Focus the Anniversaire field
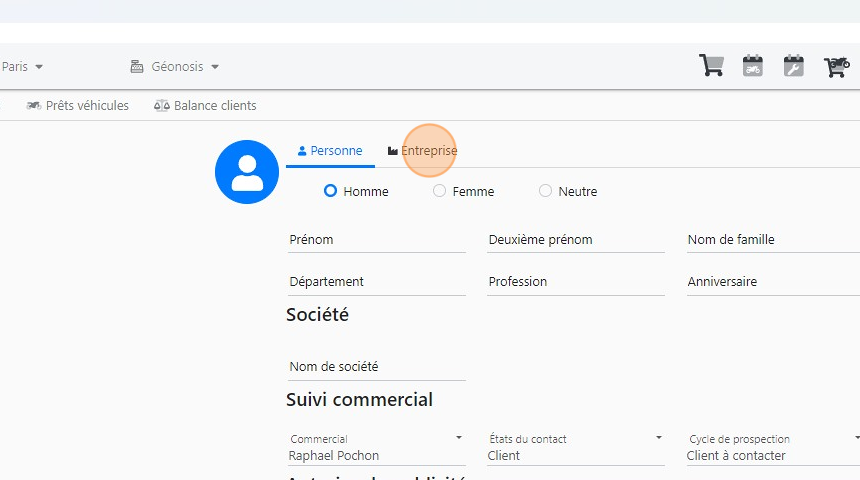This screenshot has width=860, height=480. pos(773,282)
